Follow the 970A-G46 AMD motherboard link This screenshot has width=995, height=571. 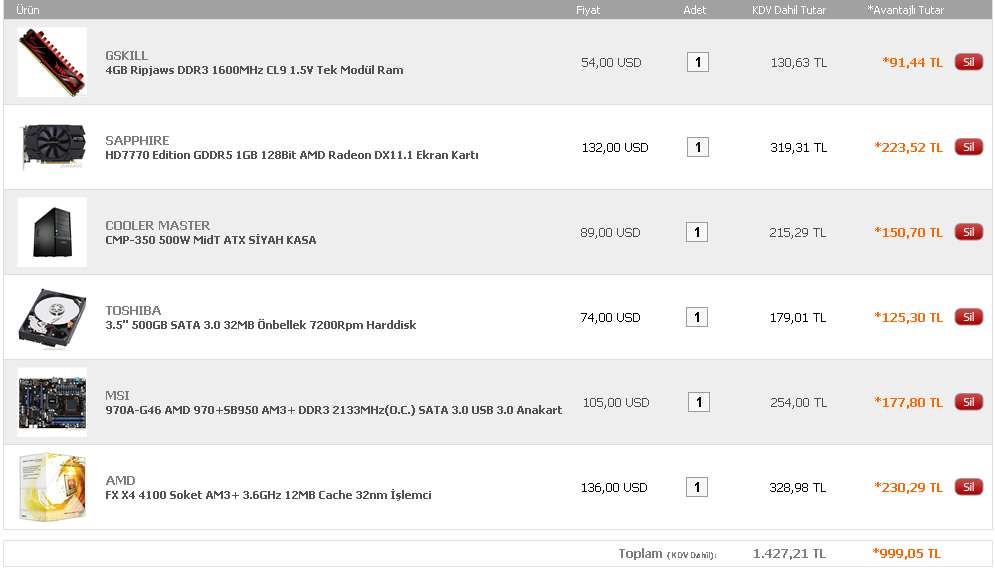pos(333,410)
